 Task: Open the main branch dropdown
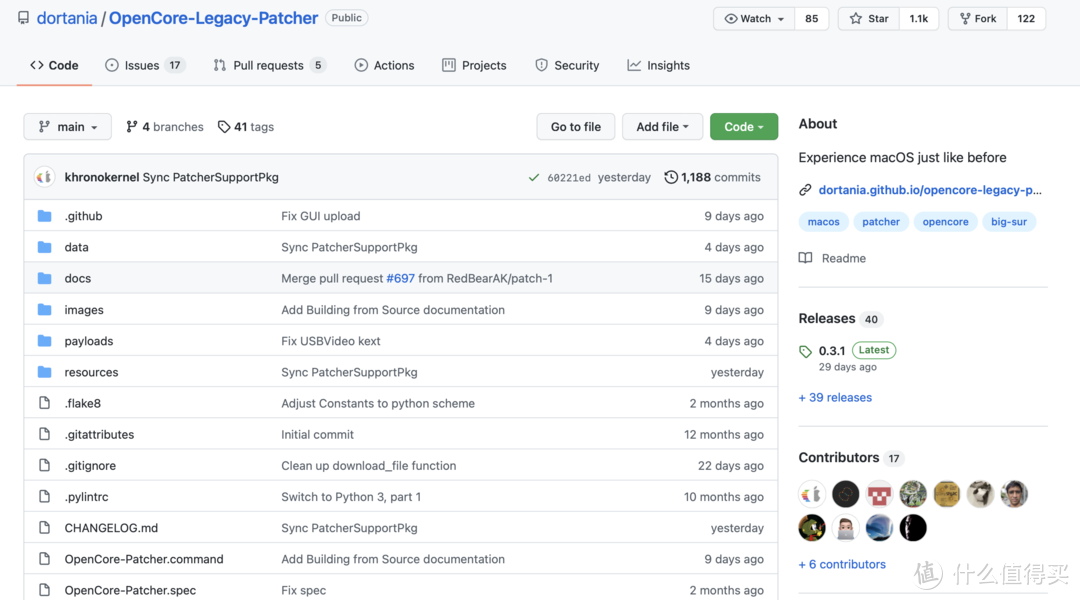(68, 127)
